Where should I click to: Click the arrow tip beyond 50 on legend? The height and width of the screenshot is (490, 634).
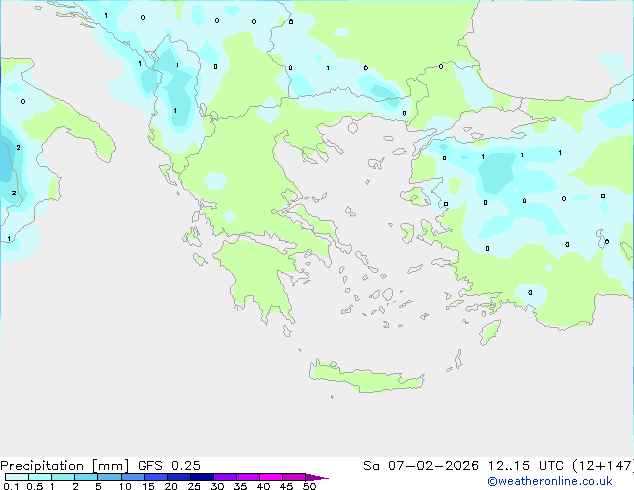317,477
